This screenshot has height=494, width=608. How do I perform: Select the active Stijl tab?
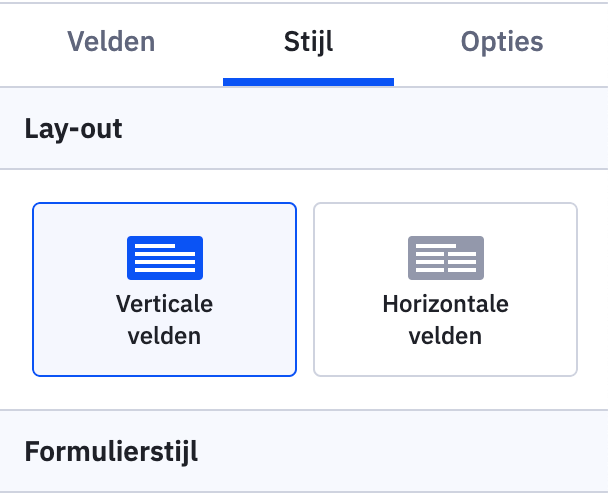tap(308, 41)
